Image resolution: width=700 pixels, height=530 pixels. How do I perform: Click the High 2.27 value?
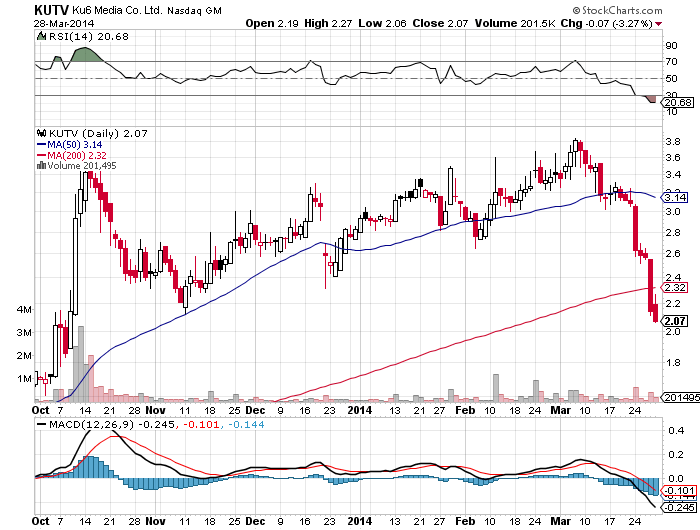328,23
